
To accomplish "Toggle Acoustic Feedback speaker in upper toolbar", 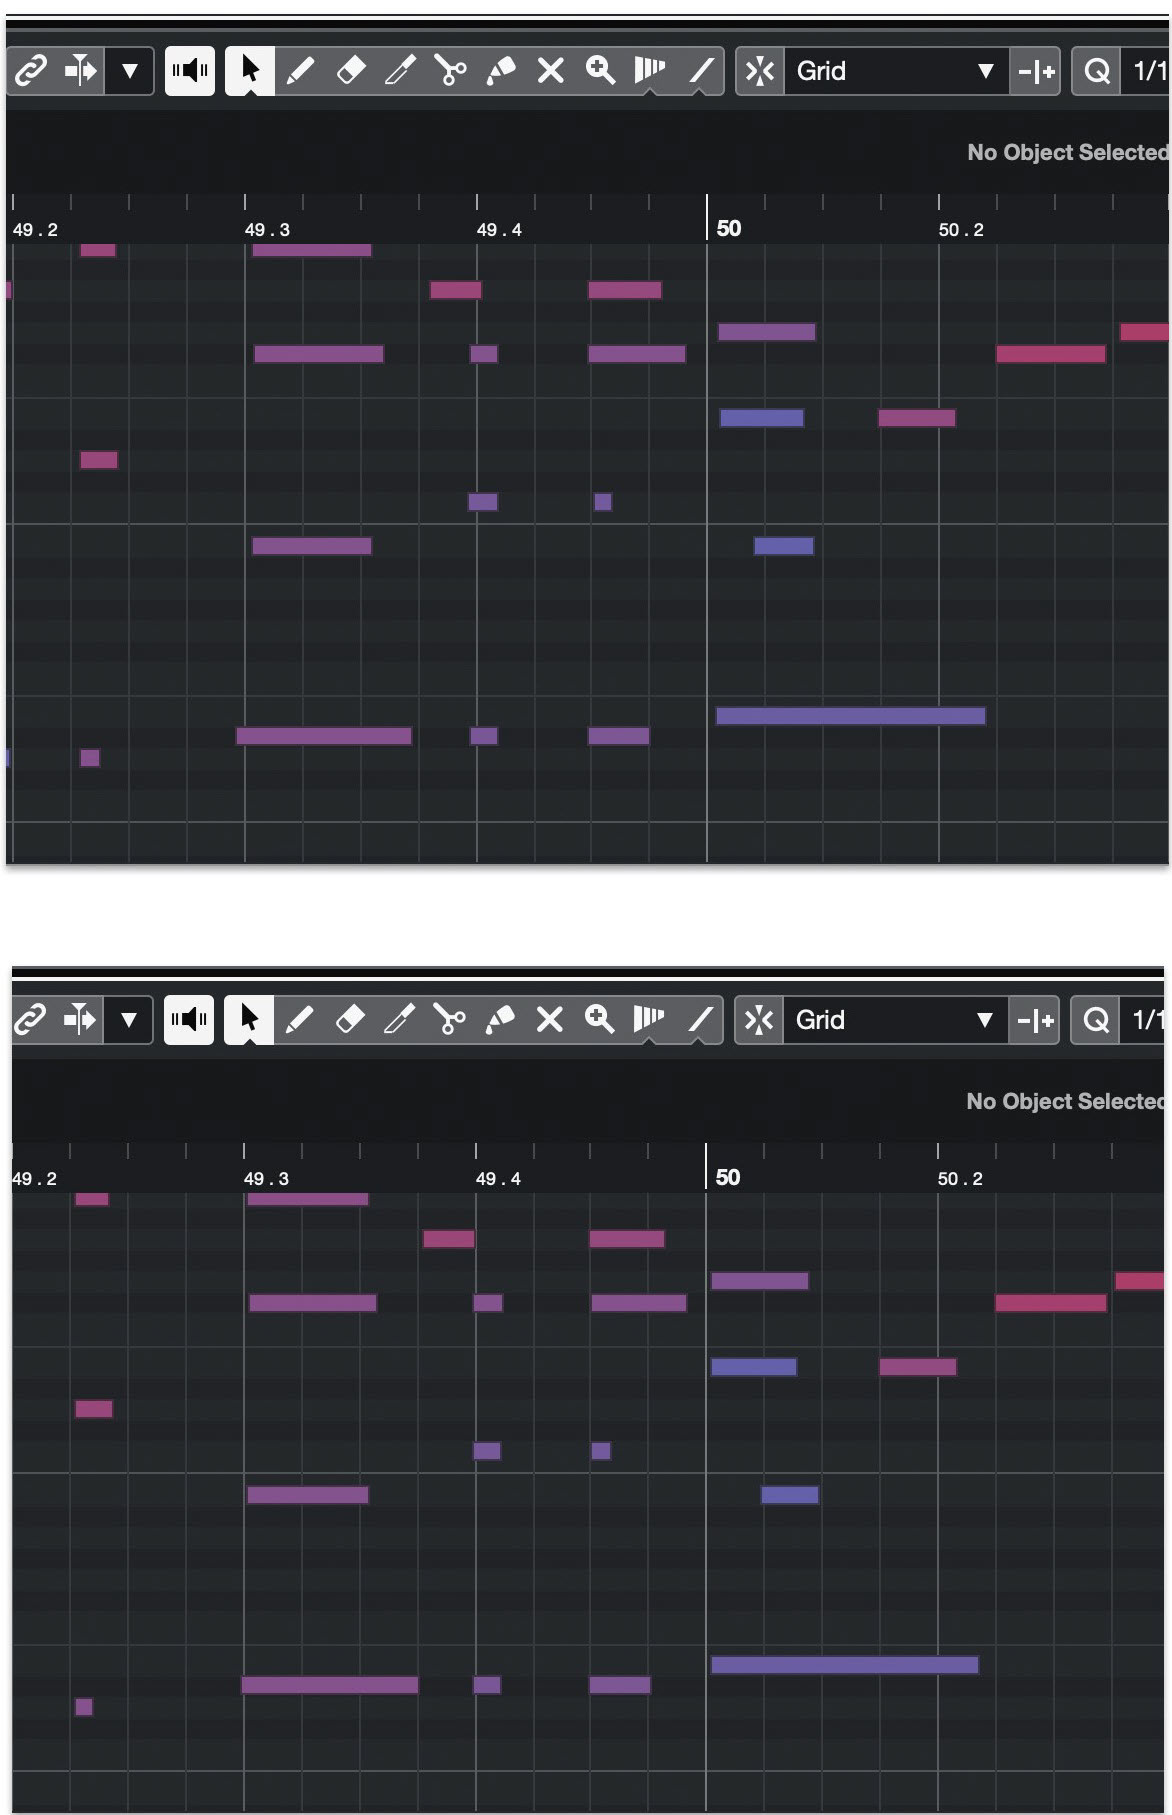I will pyautogui.click(x=190, y=71).
